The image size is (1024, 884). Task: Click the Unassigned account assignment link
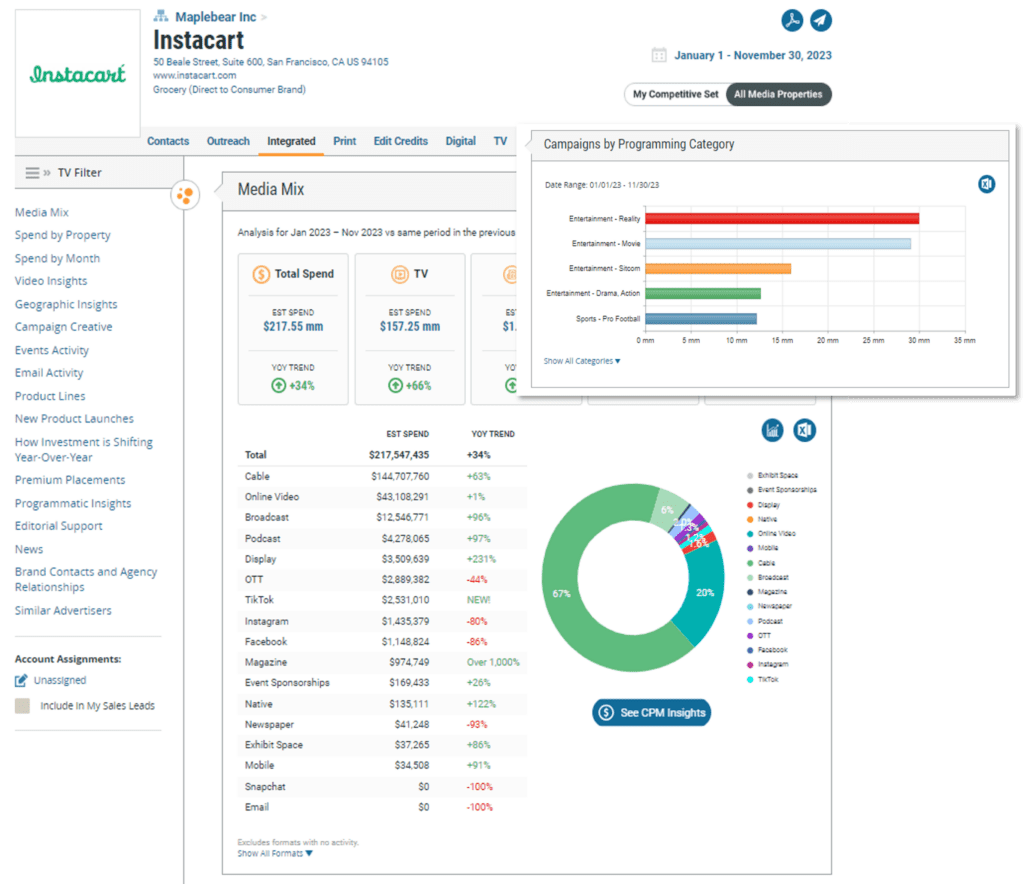coord(60,680)
